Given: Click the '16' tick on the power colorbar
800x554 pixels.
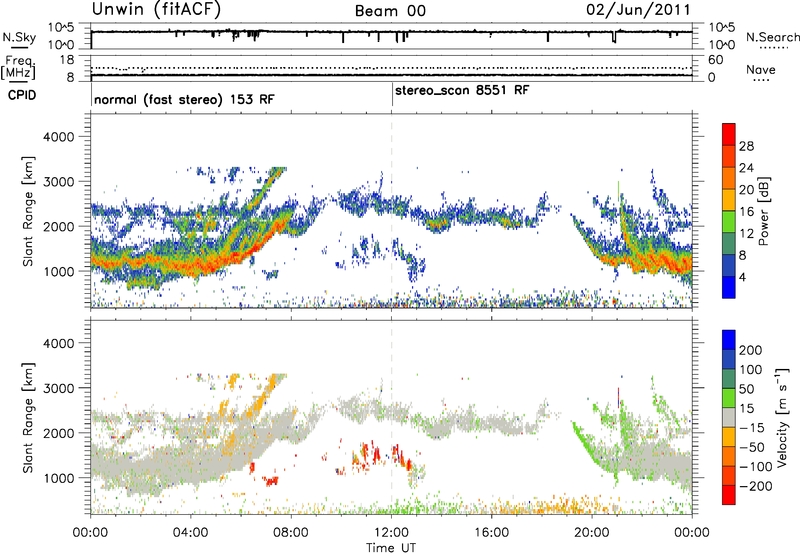Looking at the screenshot, I should pyautogui.click(x=746, y=212).
